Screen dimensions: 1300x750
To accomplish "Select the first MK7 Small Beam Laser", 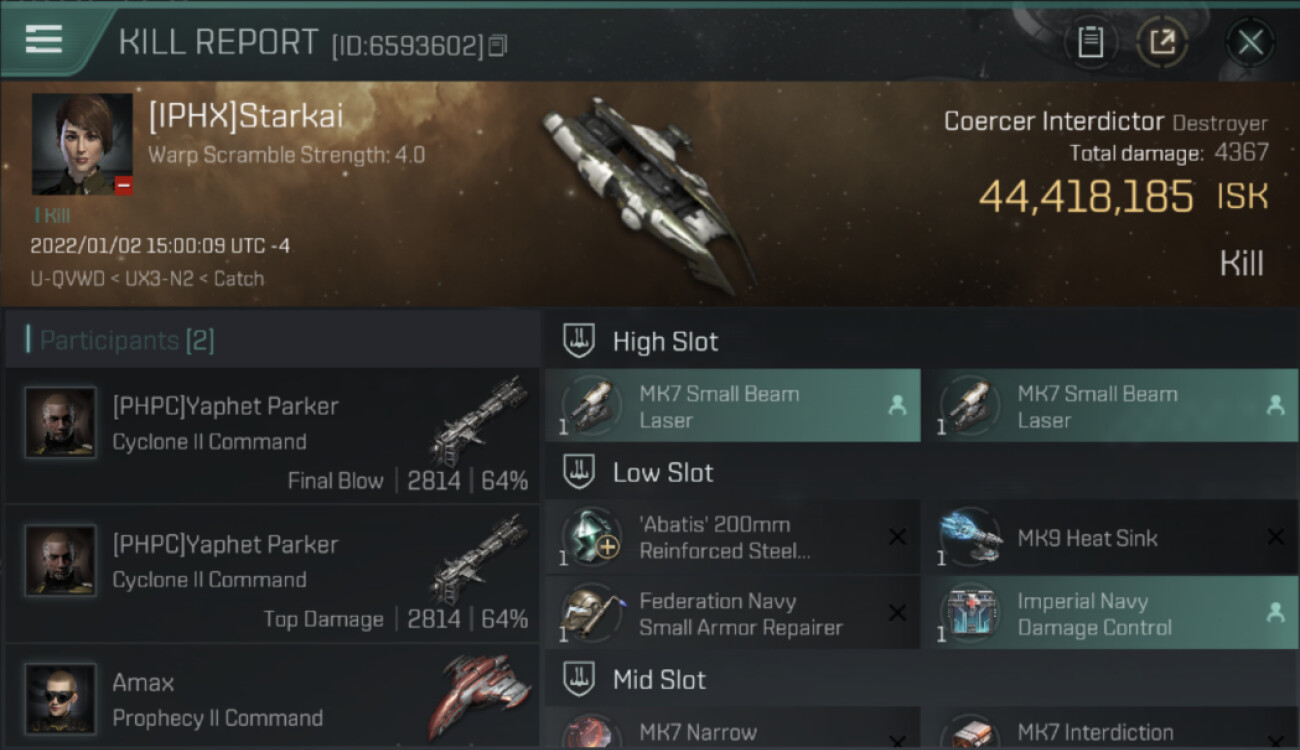I will (x=733, y=406).
